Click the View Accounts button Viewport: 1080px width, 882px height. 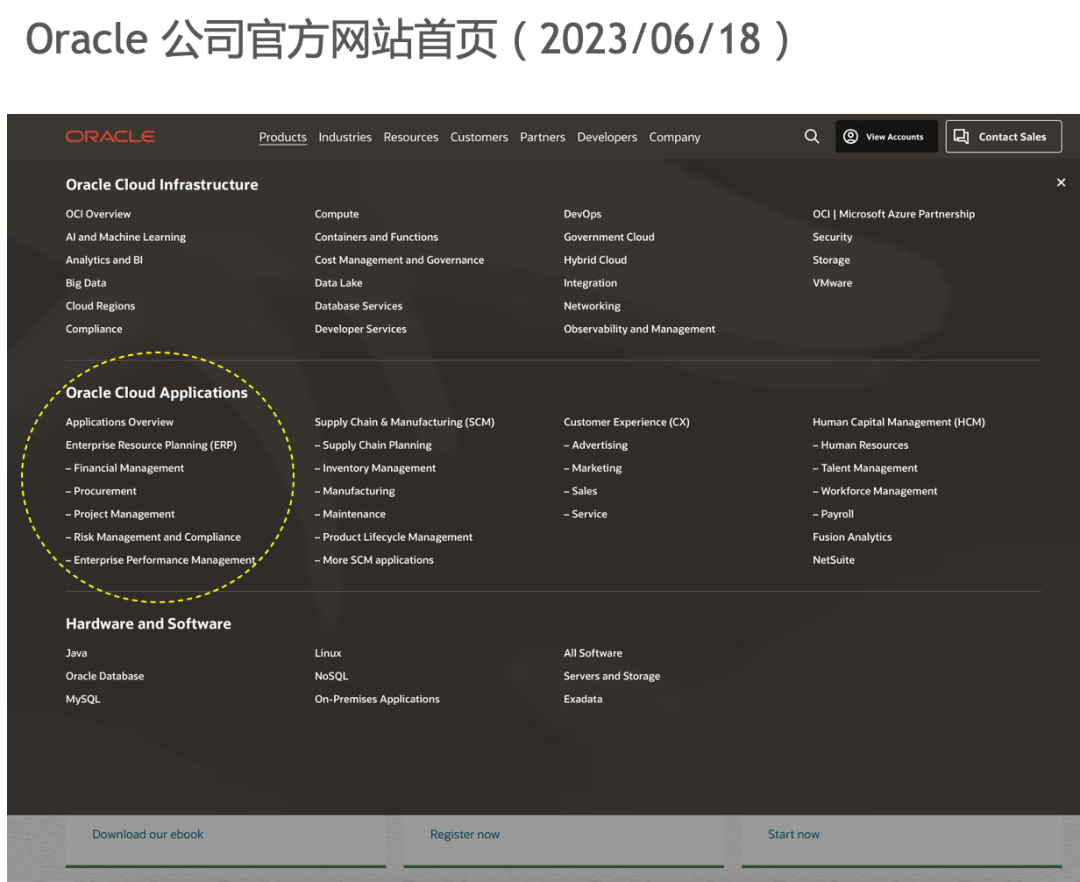[886, 136]
